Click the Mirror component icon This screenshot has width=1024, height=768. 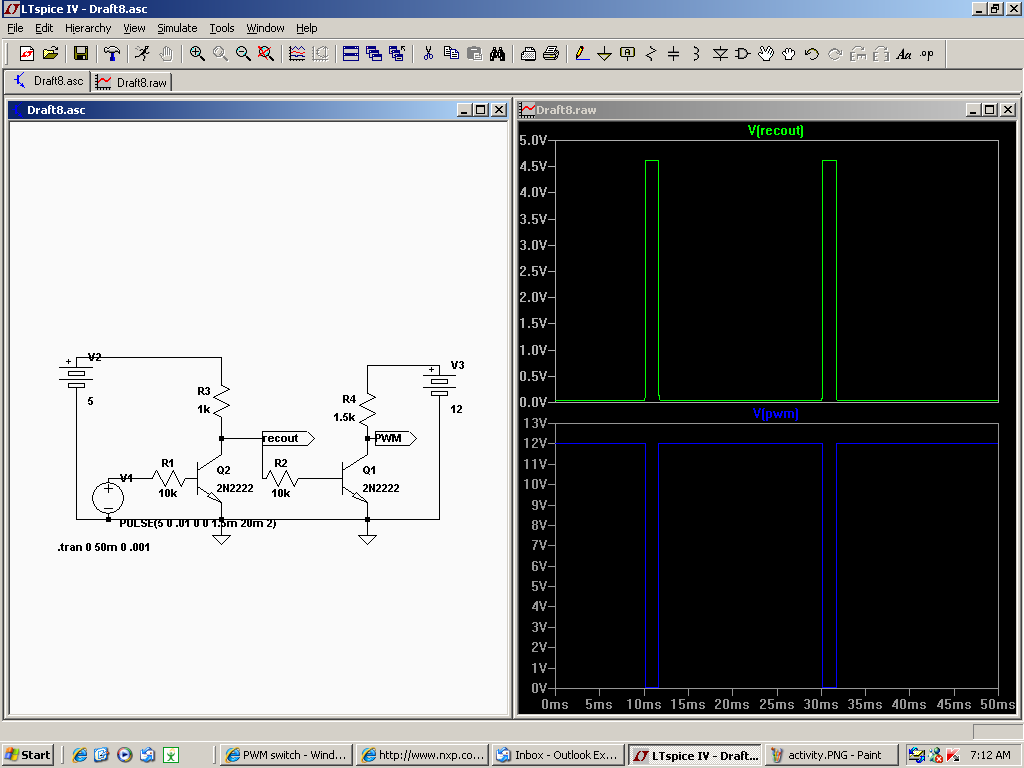881,54
